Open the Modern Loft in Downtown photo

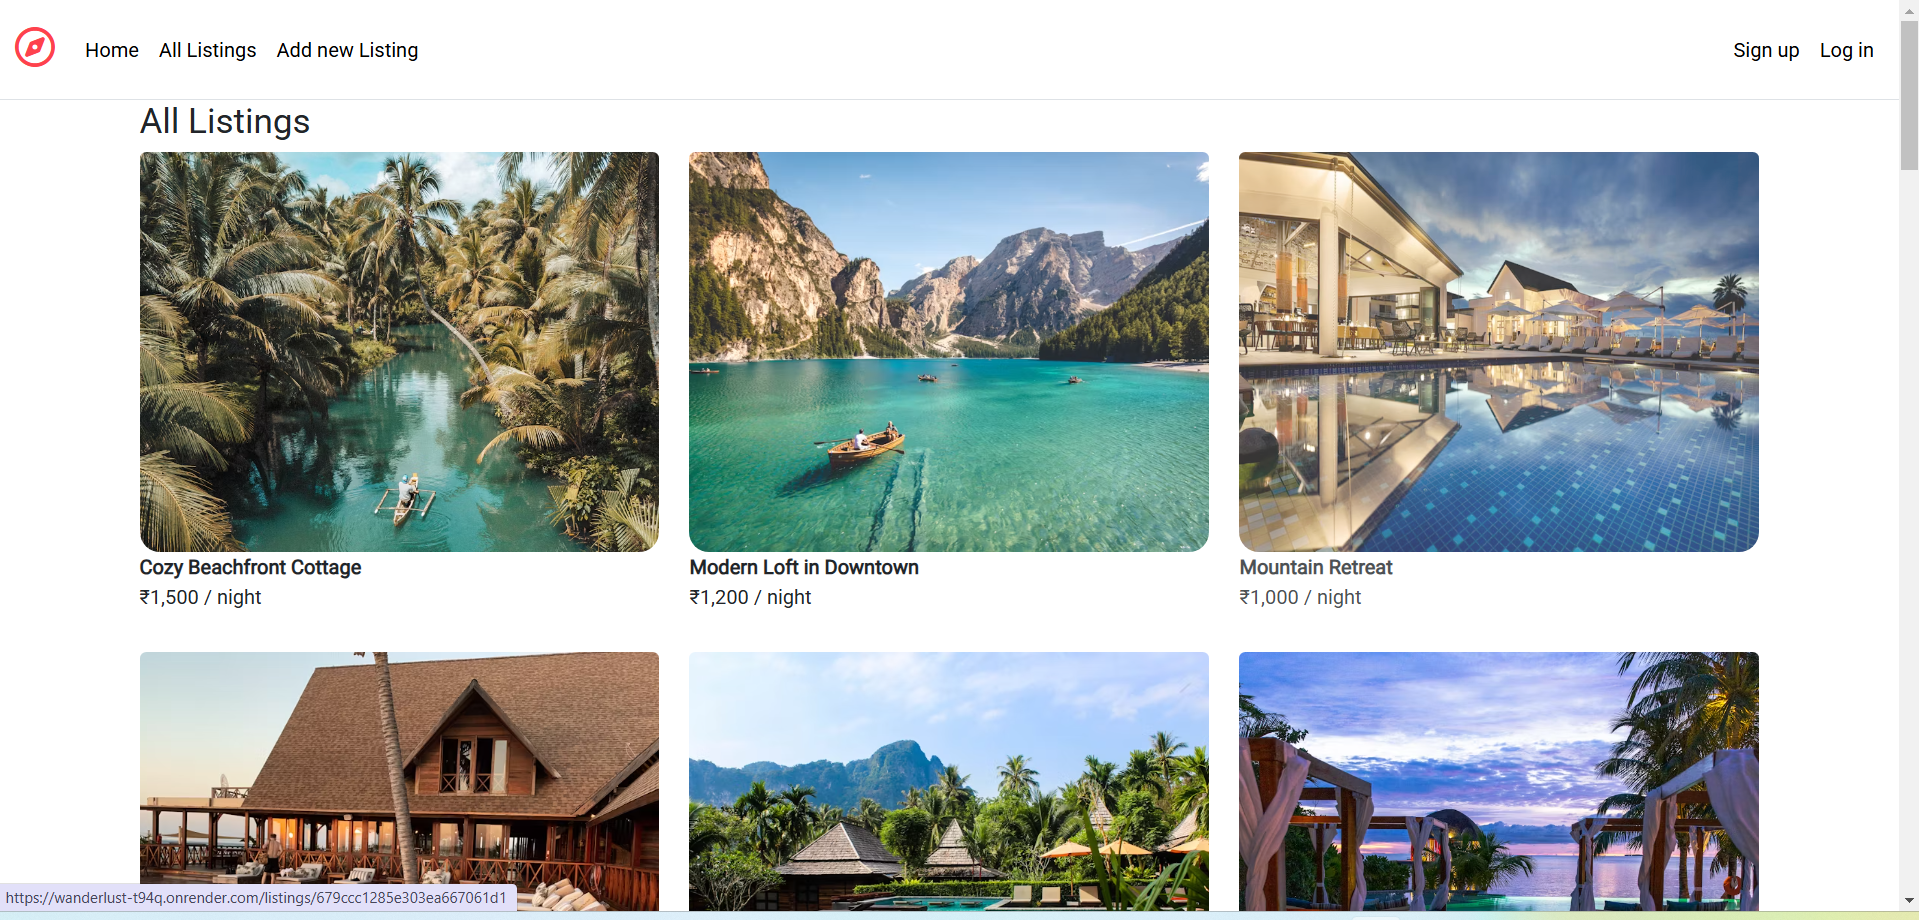[x=949, y=352]
